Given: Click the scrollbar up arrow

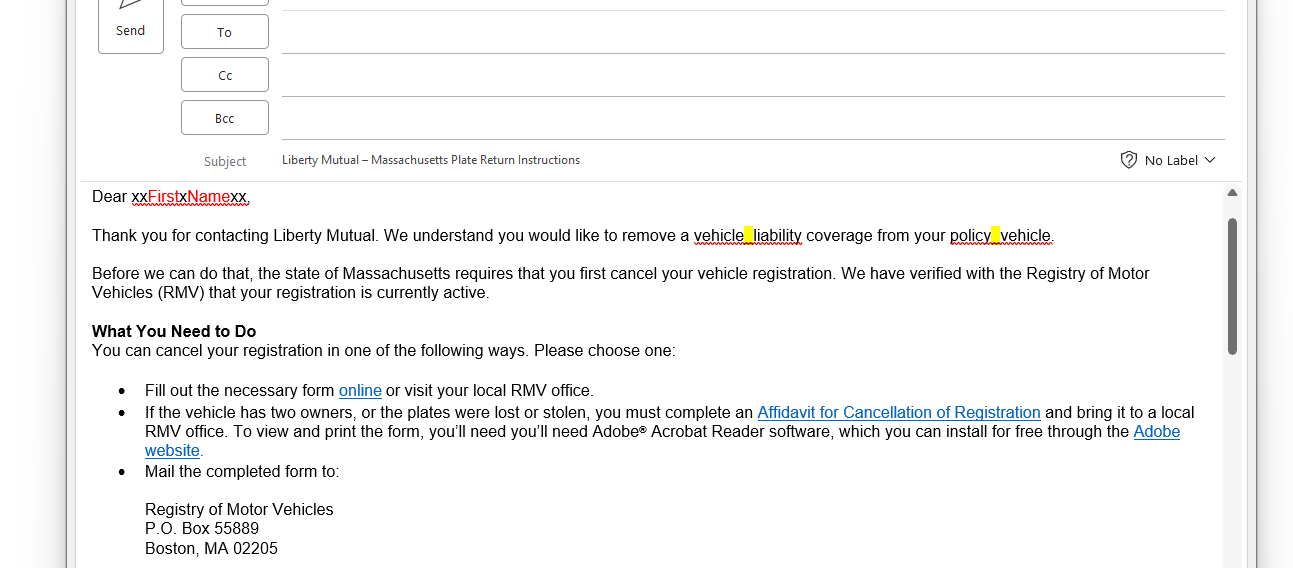Looking at the screenshot, I should coord(1232,193).
